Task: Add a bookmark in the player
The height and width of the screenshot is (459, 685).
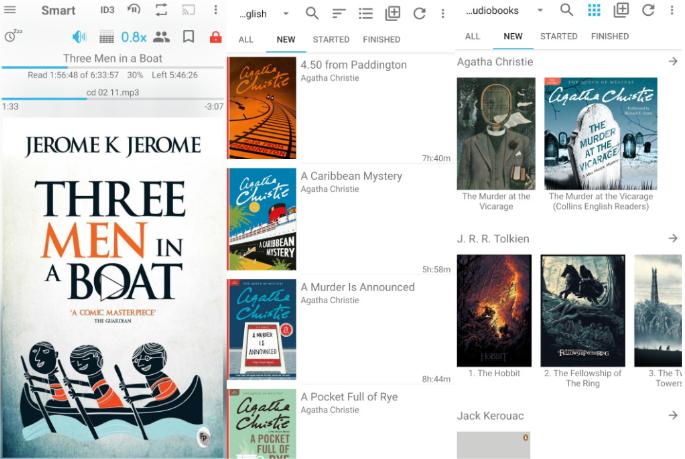Action: [188, 37]
